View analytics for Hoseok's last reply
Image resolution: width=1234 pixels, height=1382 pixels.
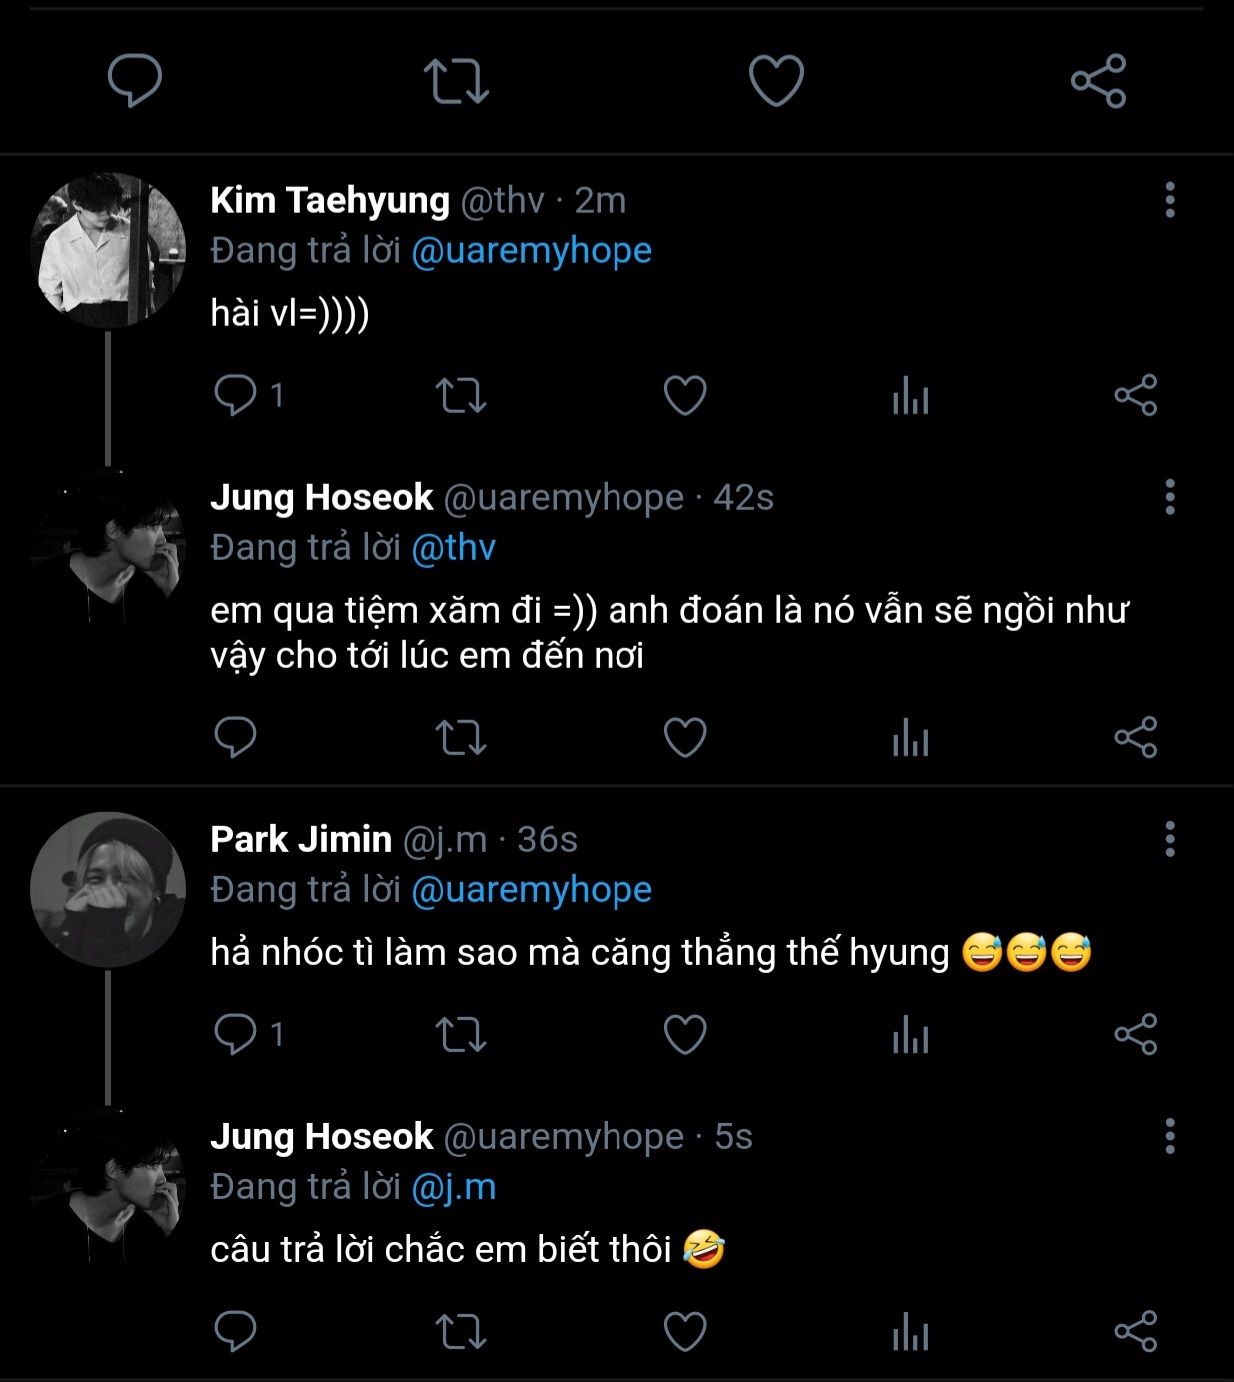pyautogui.click(x=910, y=1332)
